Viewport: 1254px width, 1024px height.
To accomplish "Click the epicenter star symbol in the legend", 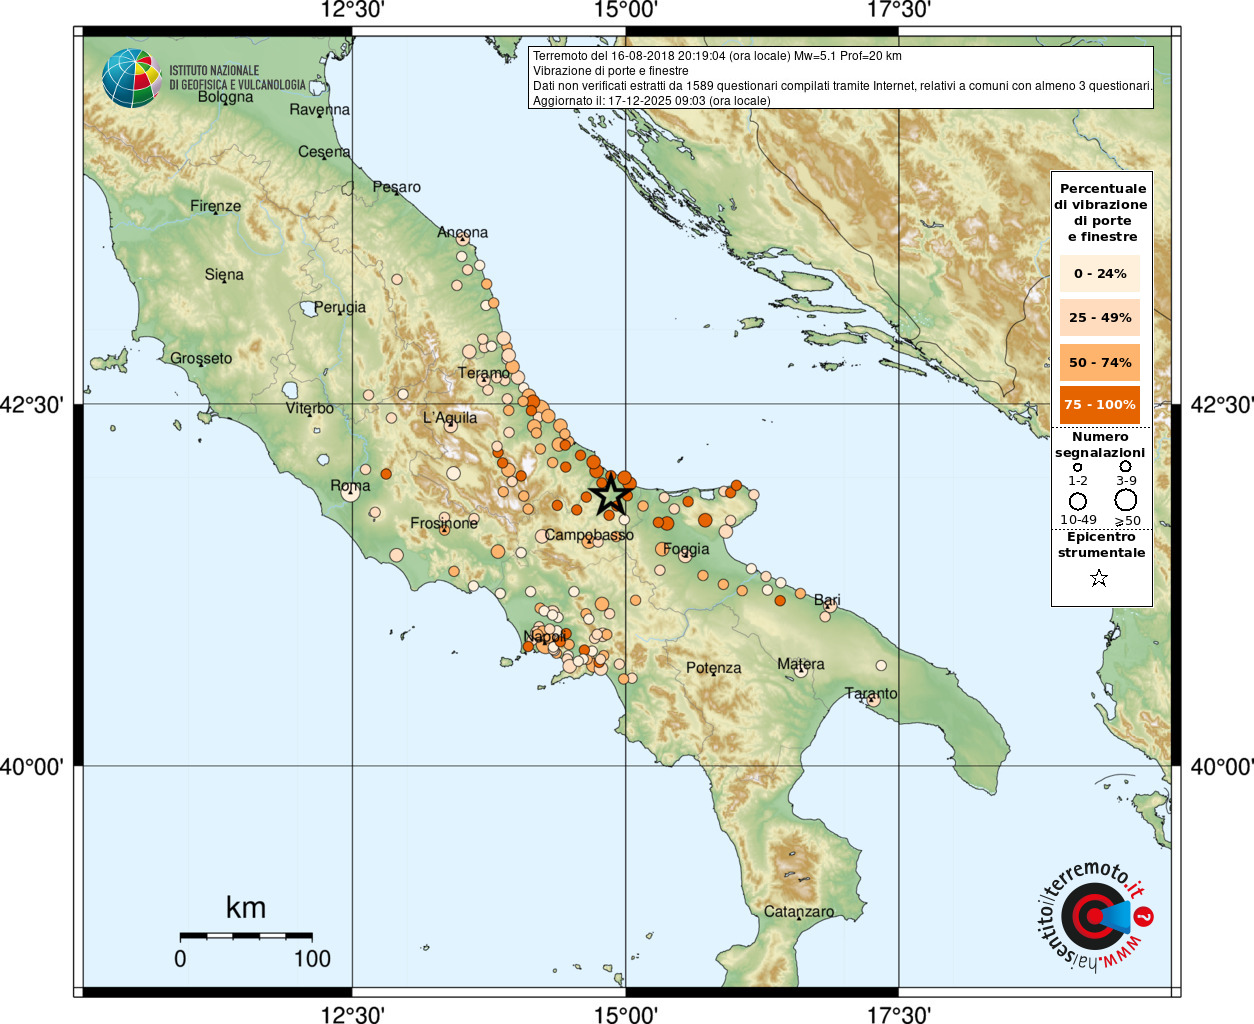I will (1099, 578).
